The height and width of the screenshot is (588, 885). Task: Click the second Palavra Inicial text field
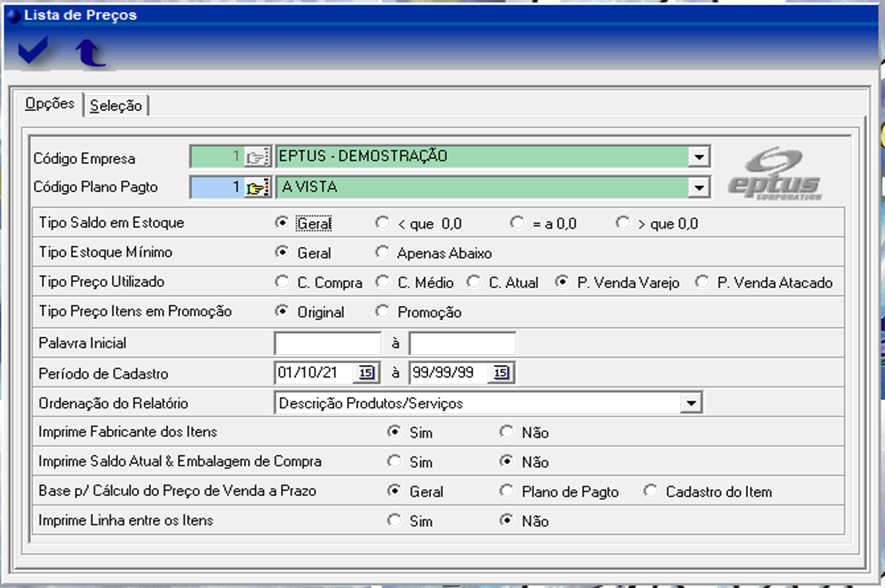pyautogui.click(x=462, y=343)
